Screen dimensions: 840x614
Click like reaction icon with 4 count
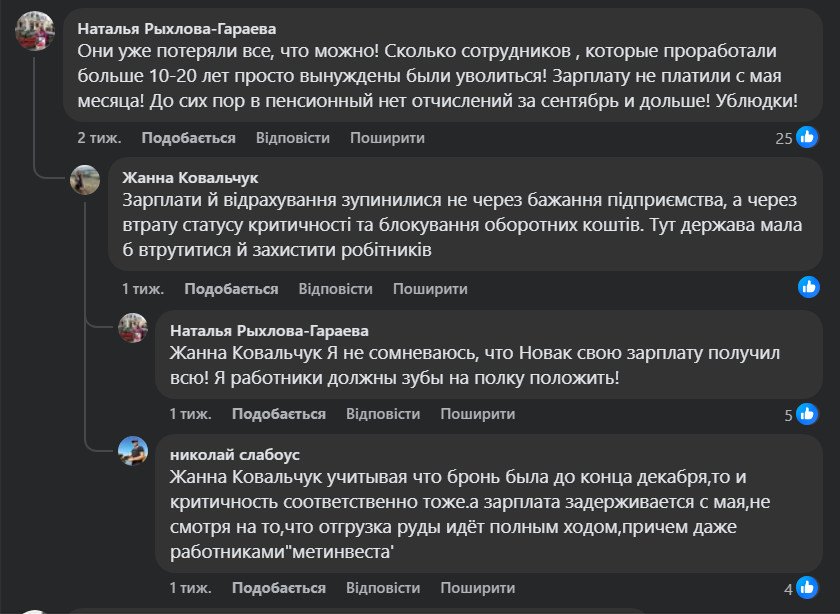click(808, 588)
